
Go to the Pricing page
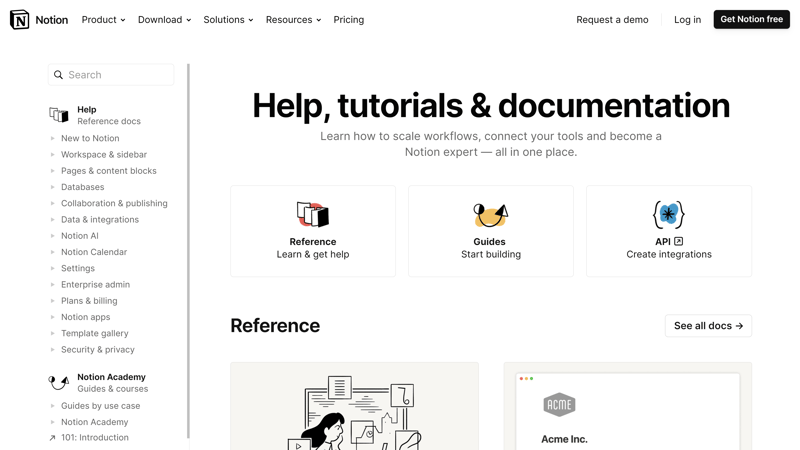pos(348,20)
